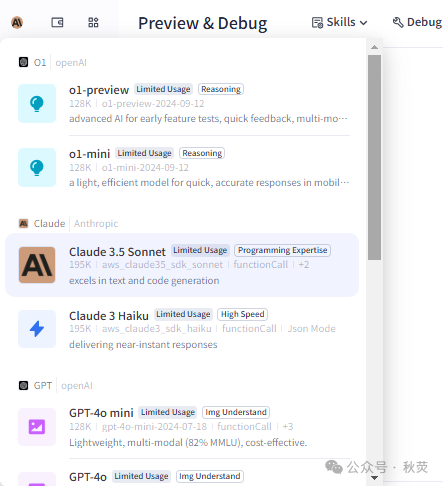The width and height of the screenshot is (443, 486).
Task: Click the Json Mode label on Claude 3 Haiku
Action: pos(312,329)
